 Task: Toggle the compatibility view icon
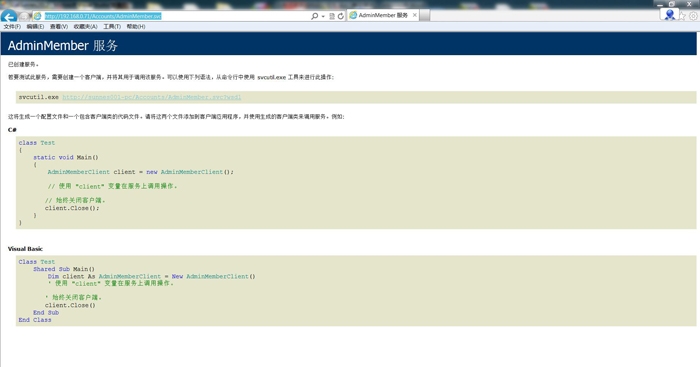[332, 16]
